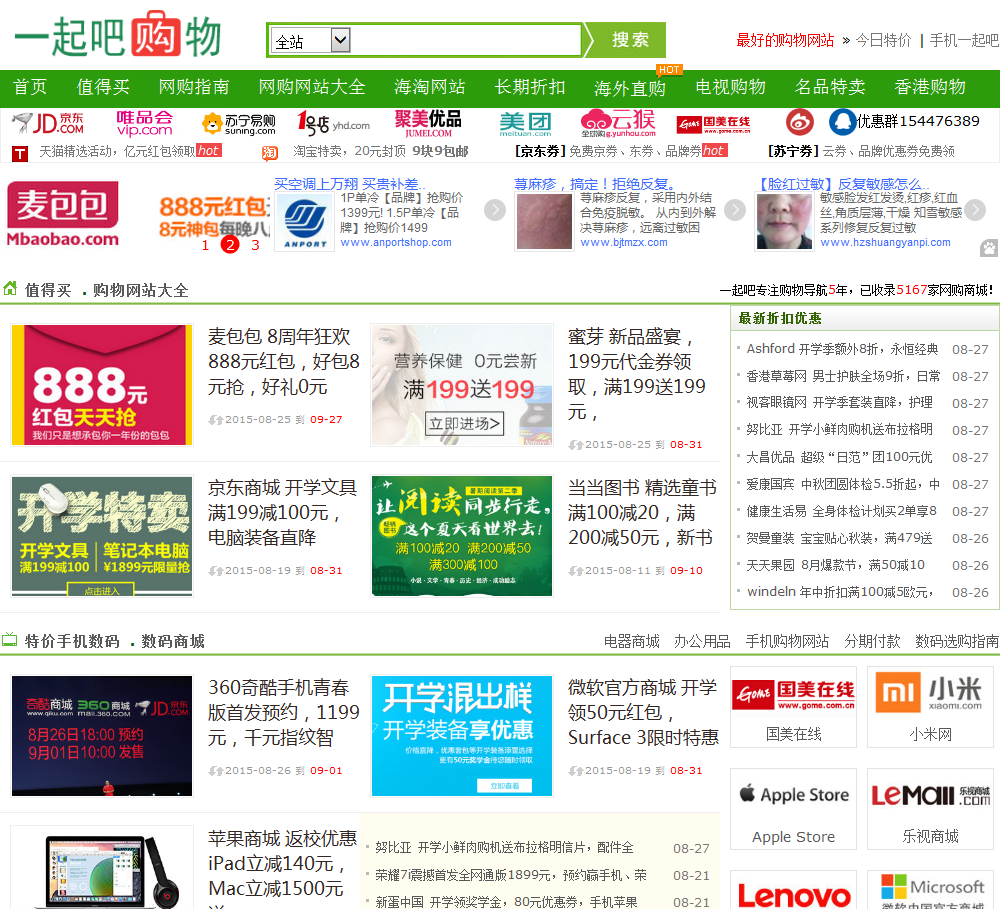The image size is (1000, 909).
Task: Click the search text input field
Action: [x=465, y=41]
